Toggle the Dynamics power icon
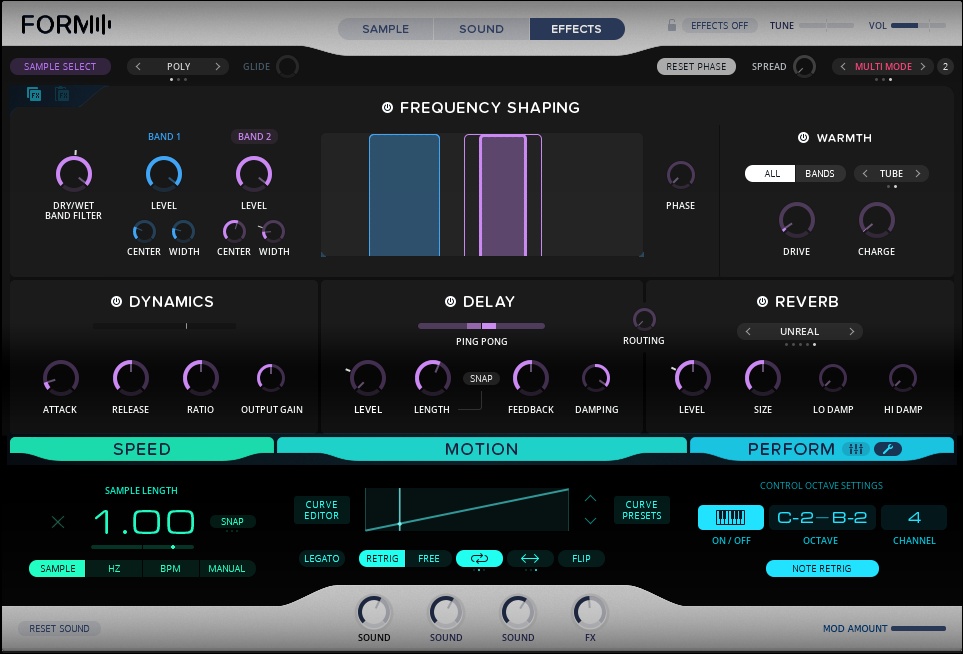The width and height of the screenshot is (963, 654). 116,301
